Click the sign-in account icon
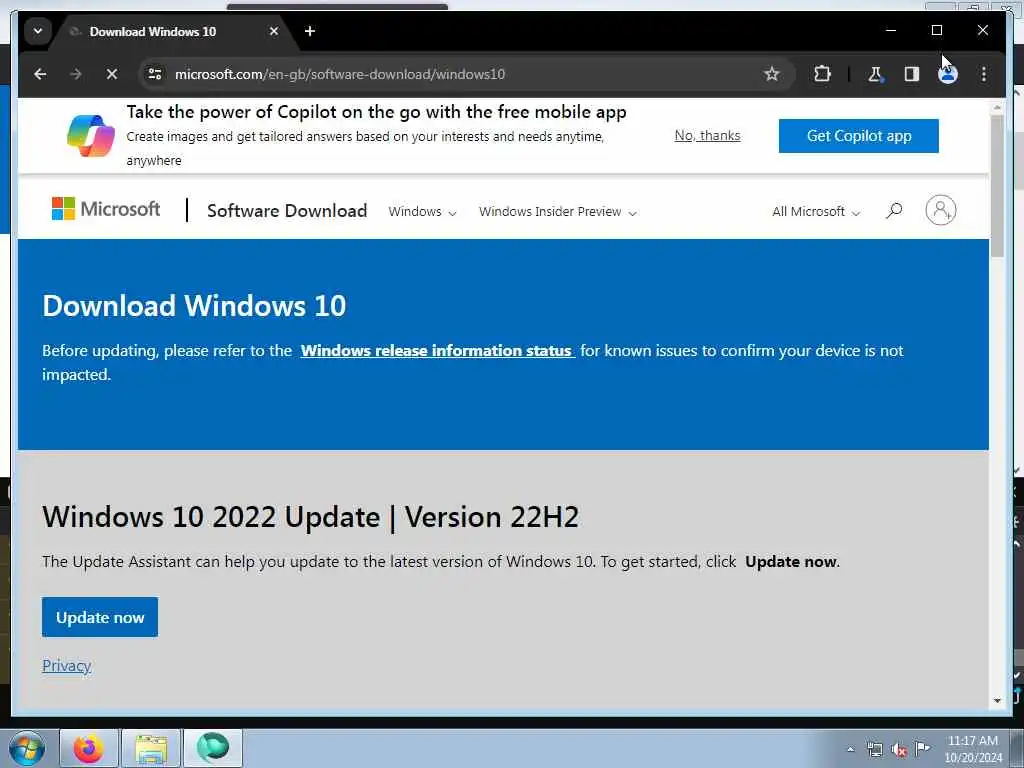 click(940, 210)
